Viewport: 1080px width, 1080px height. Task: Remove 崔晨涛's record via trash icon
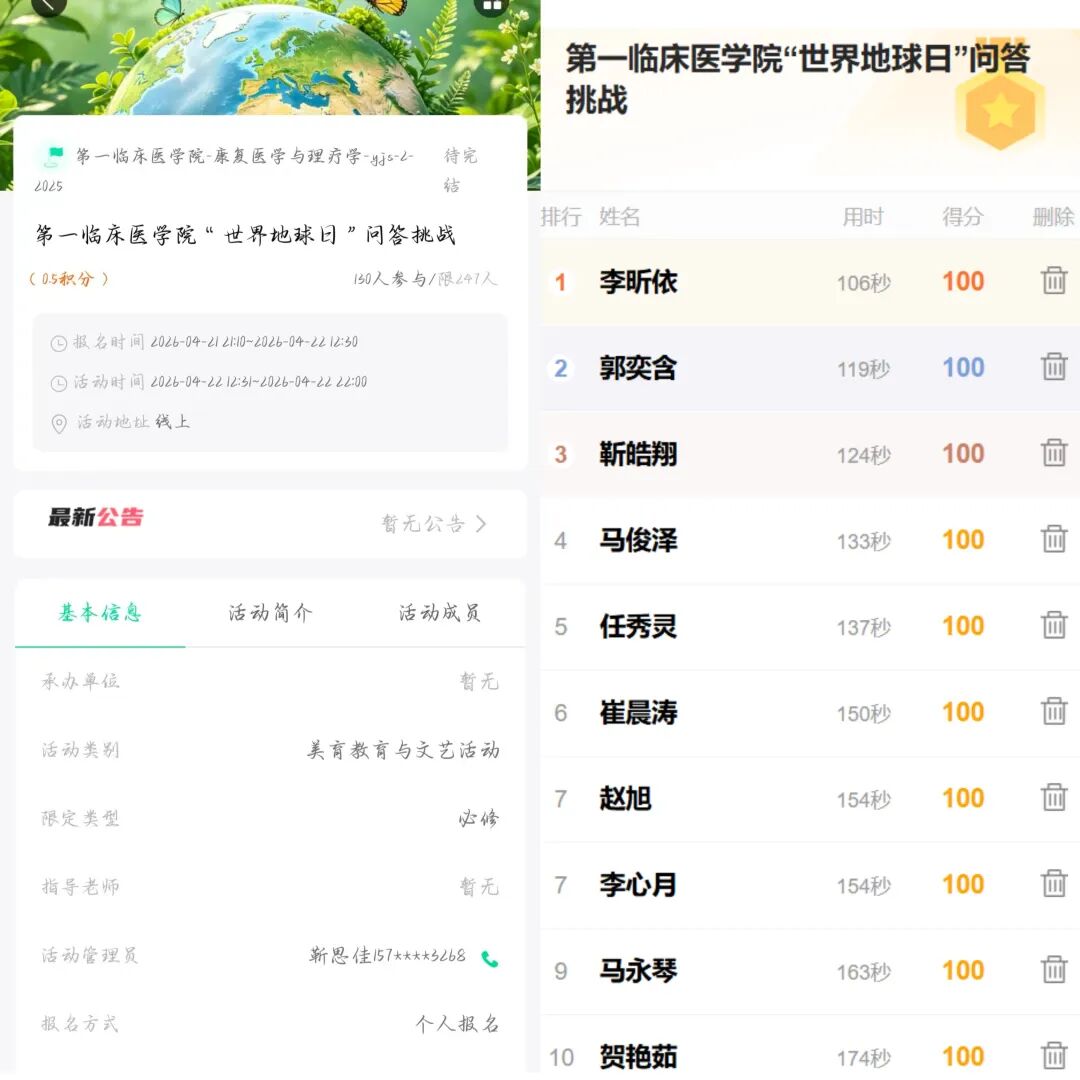pos(1054,712)
